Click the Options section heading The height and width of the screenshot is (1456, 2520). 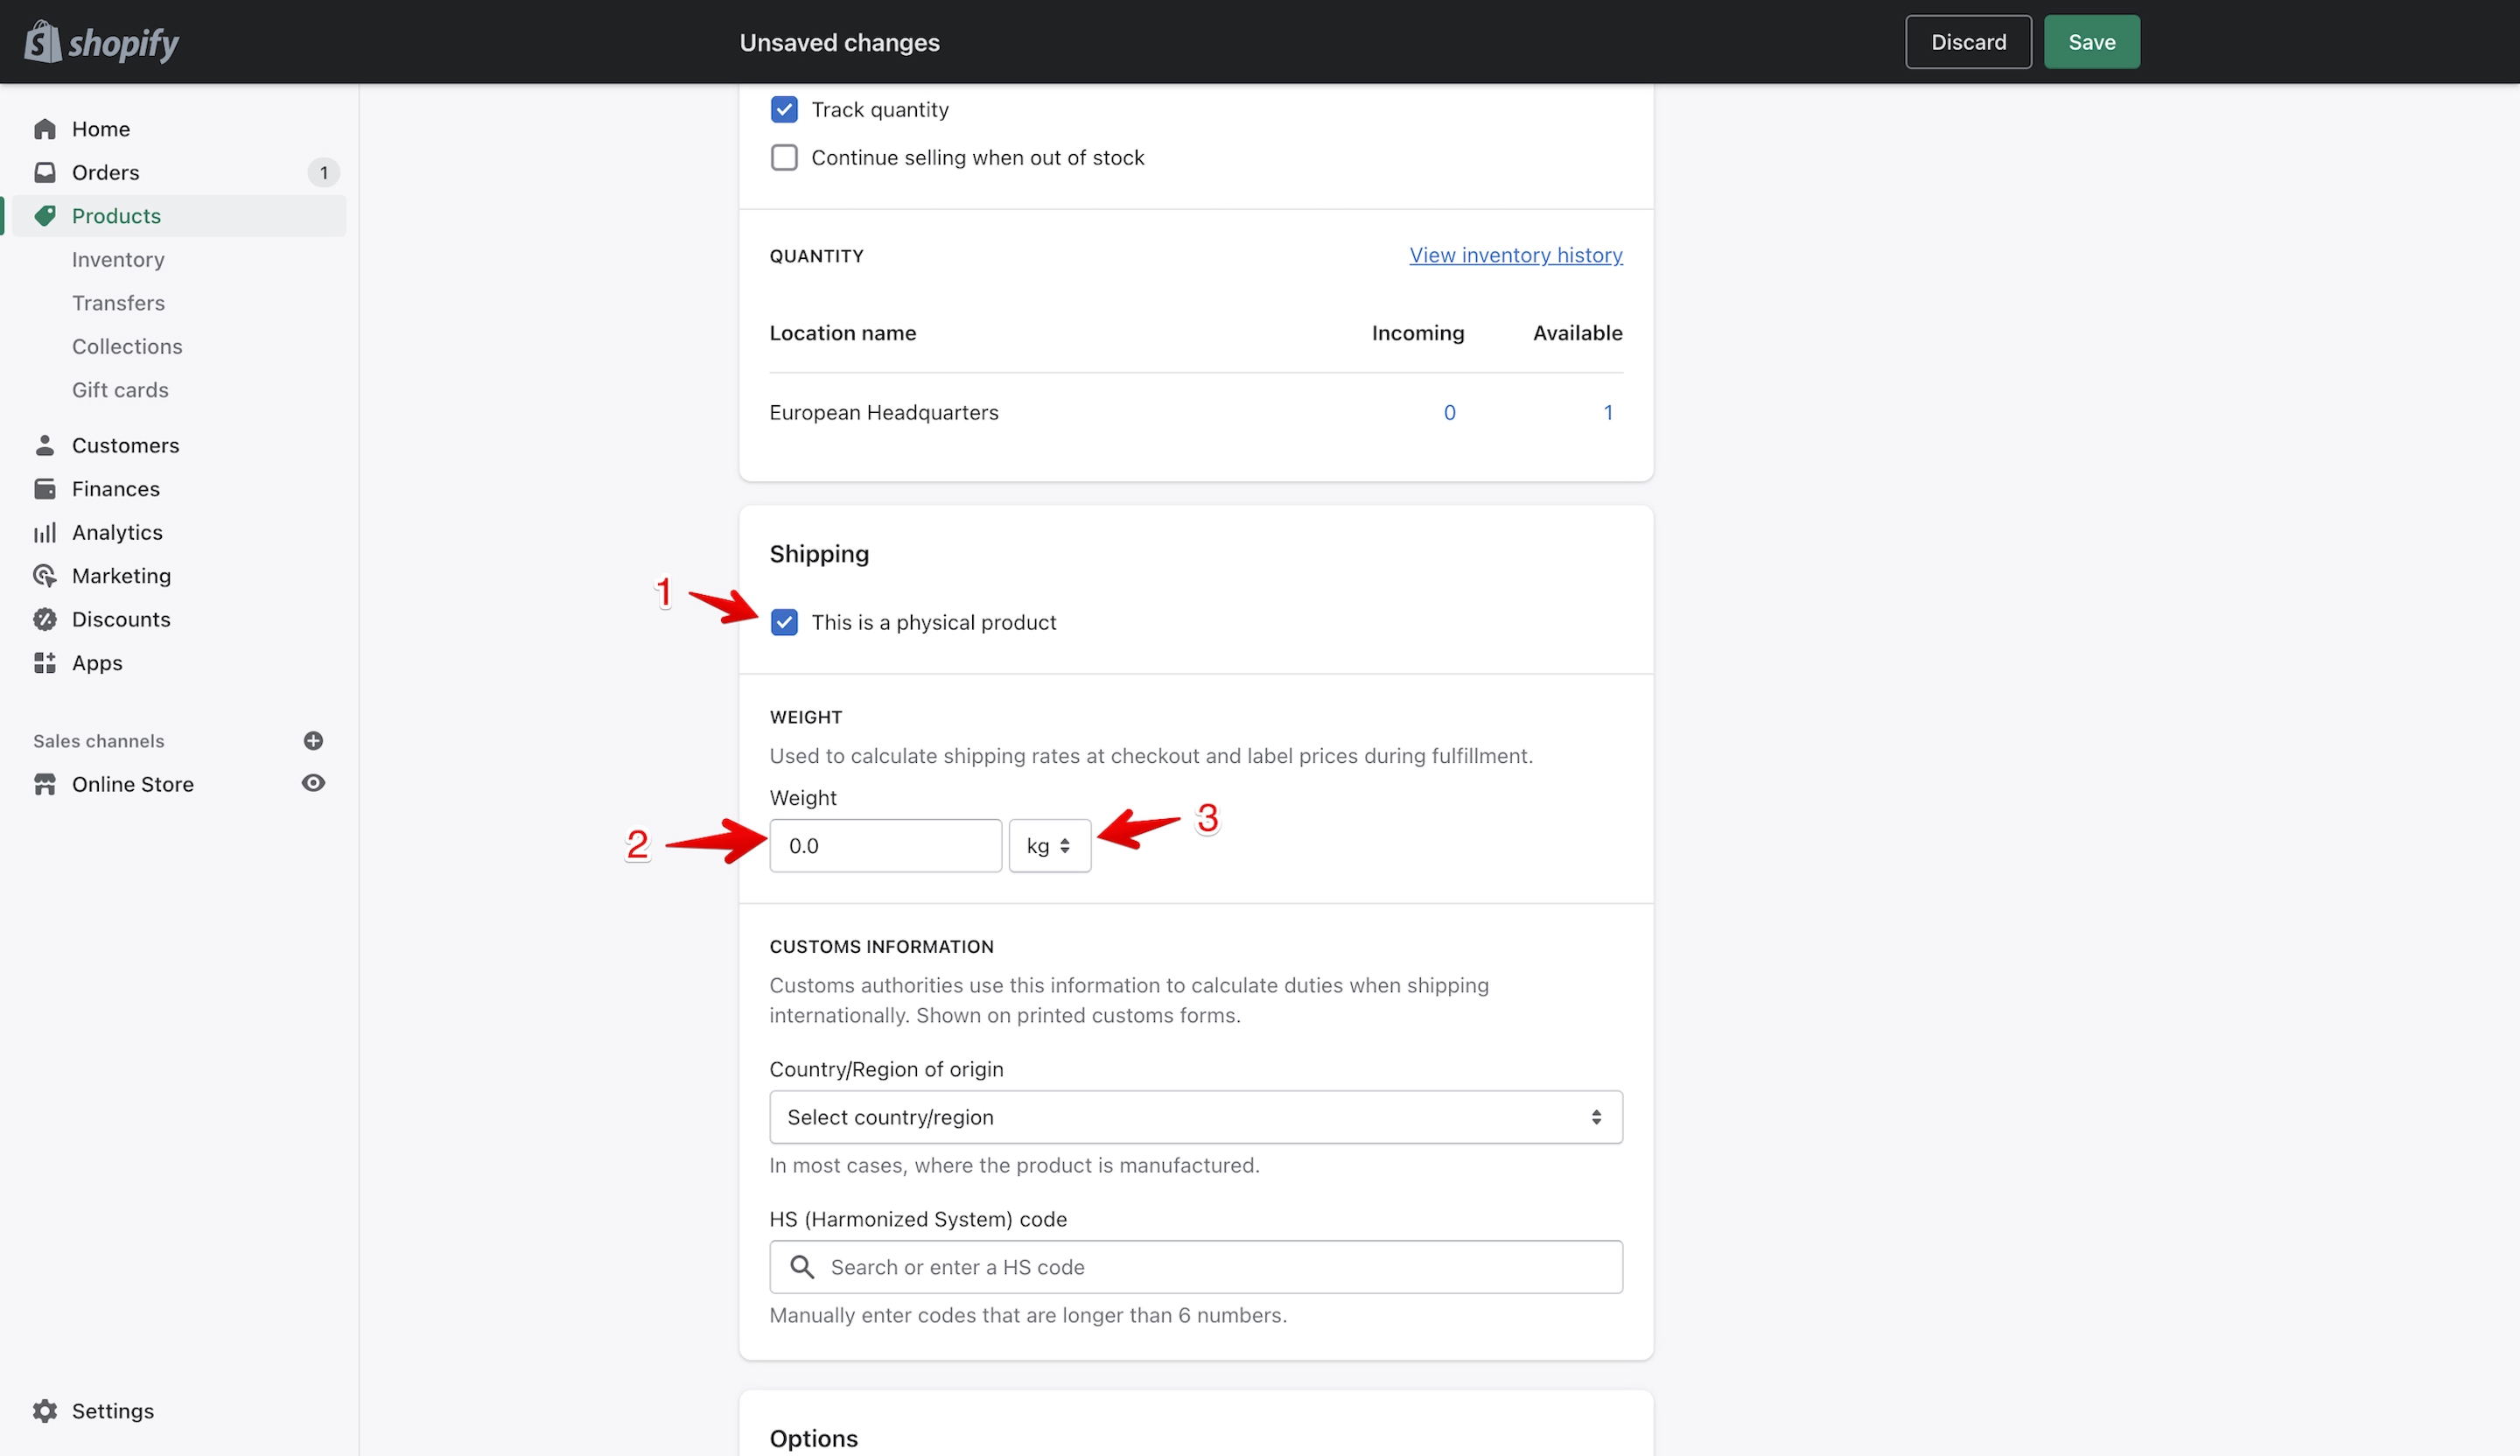(x=814, y=1438)
